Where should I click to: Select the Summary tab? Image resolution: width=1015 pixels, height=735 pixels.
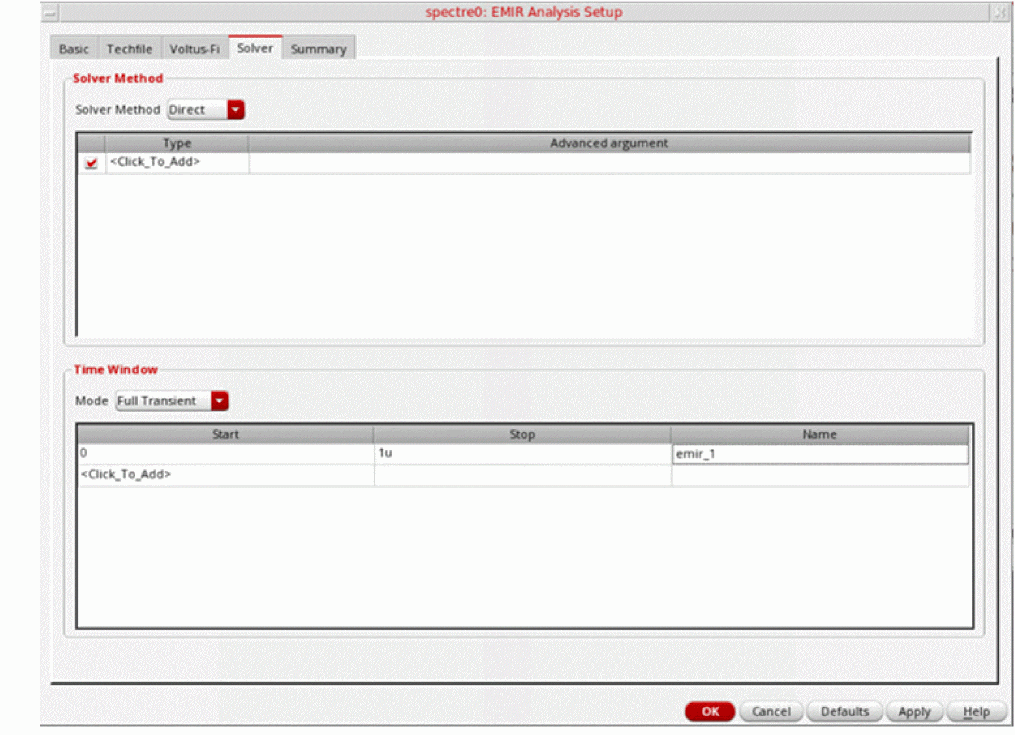318,49
